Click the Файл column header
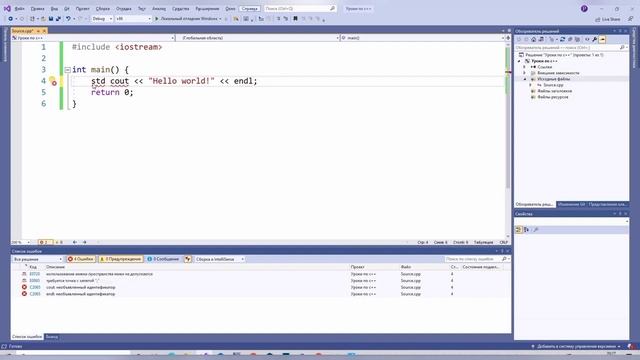The height and width of the screenshot is (360, 640). (406, 267)
